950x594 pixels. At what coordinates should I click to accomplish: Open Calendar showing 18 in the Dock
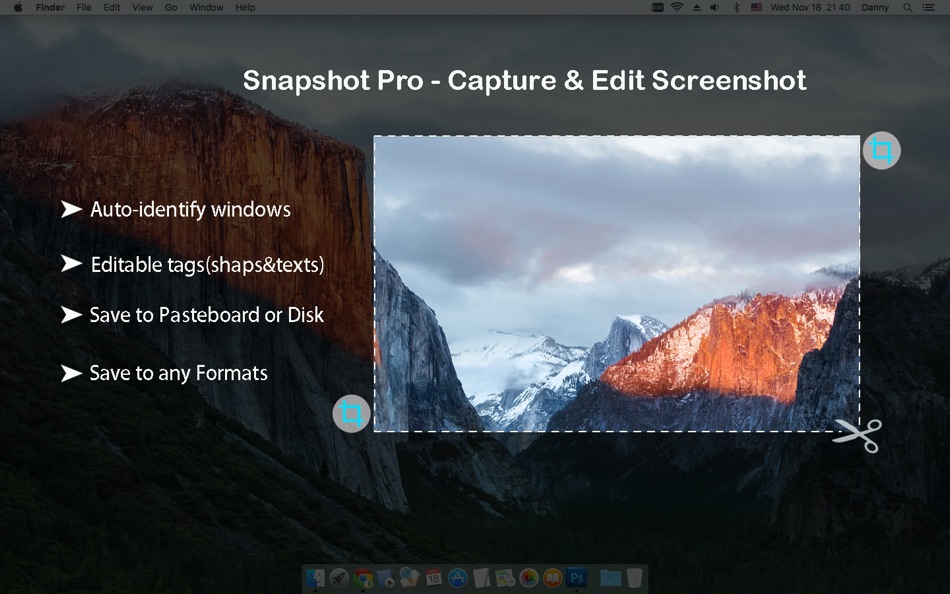click(433, 578)
